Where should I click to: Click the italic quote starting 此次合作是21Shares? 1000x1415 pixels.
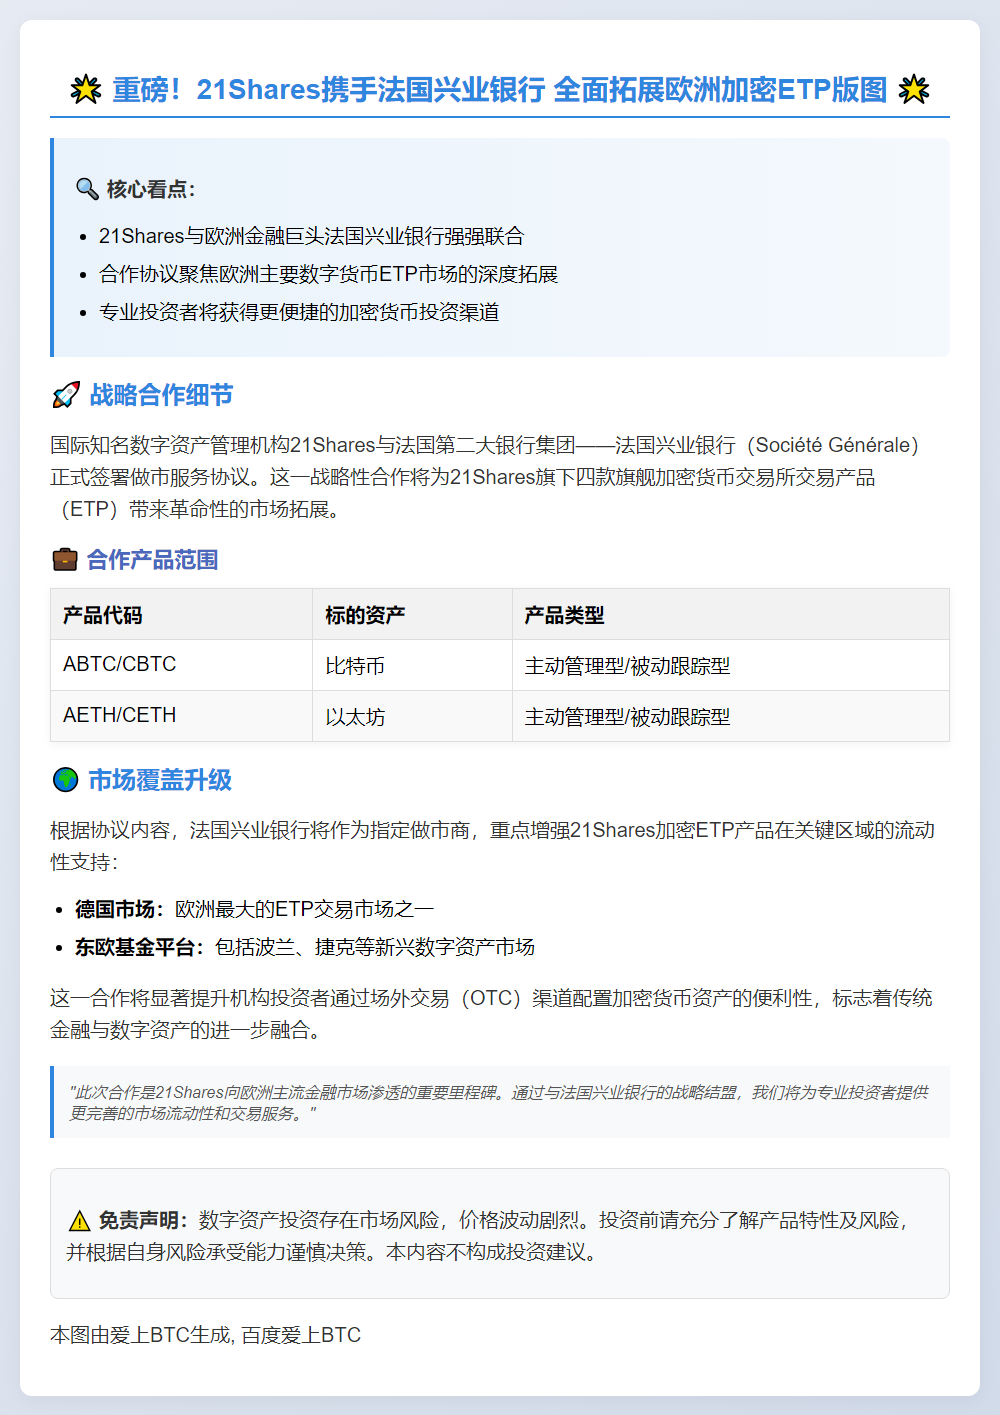[x=498, y=1102]
